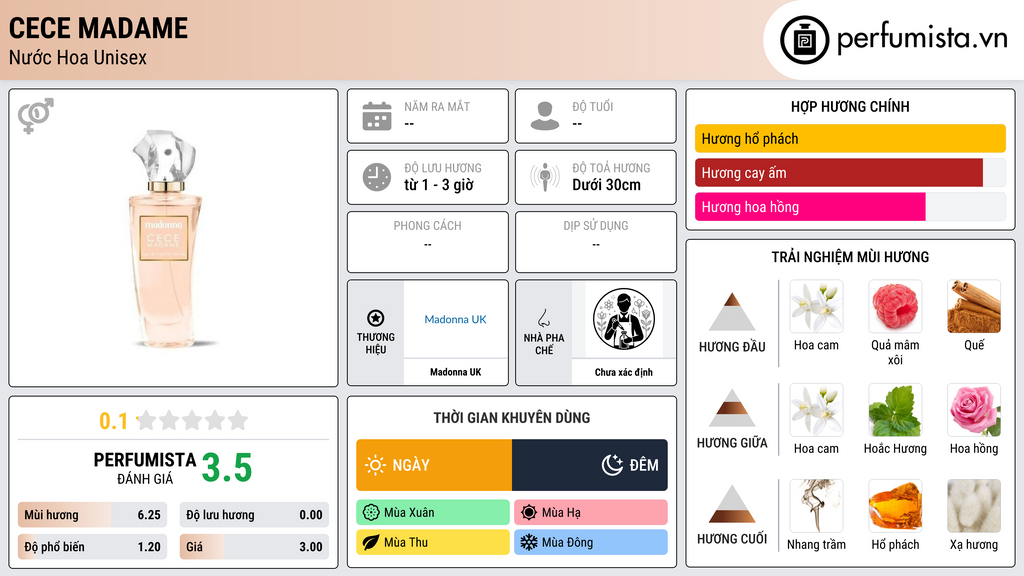1024x576 pixels.
Task: Click the 'Dưới 30cm' value
Action: pyautogui.click(x=607, y=185)
